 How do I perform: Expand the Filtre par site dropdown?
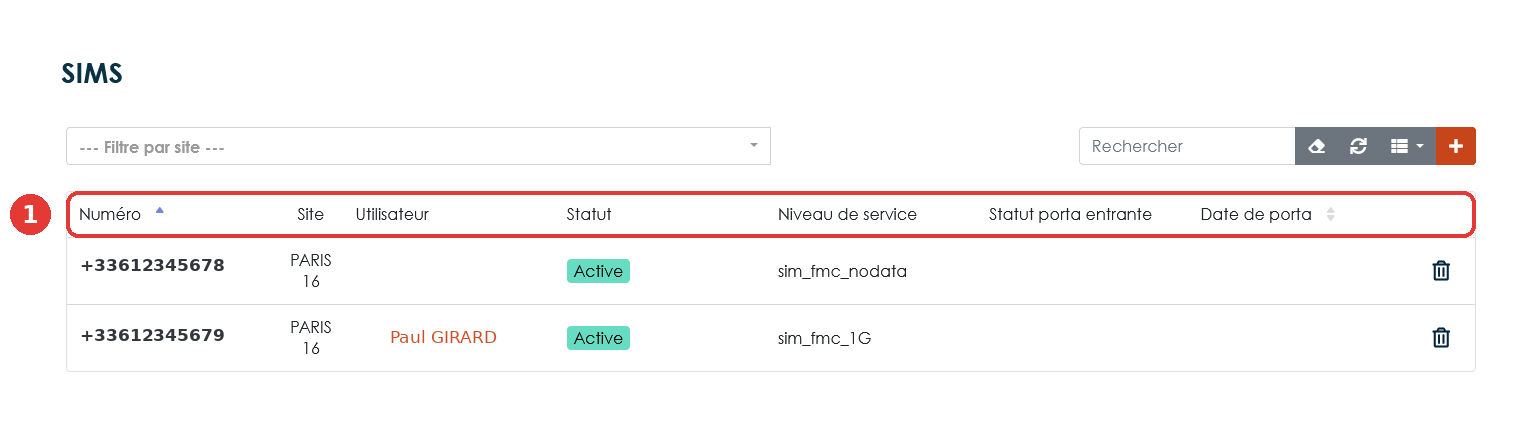[x=418, y=146]
